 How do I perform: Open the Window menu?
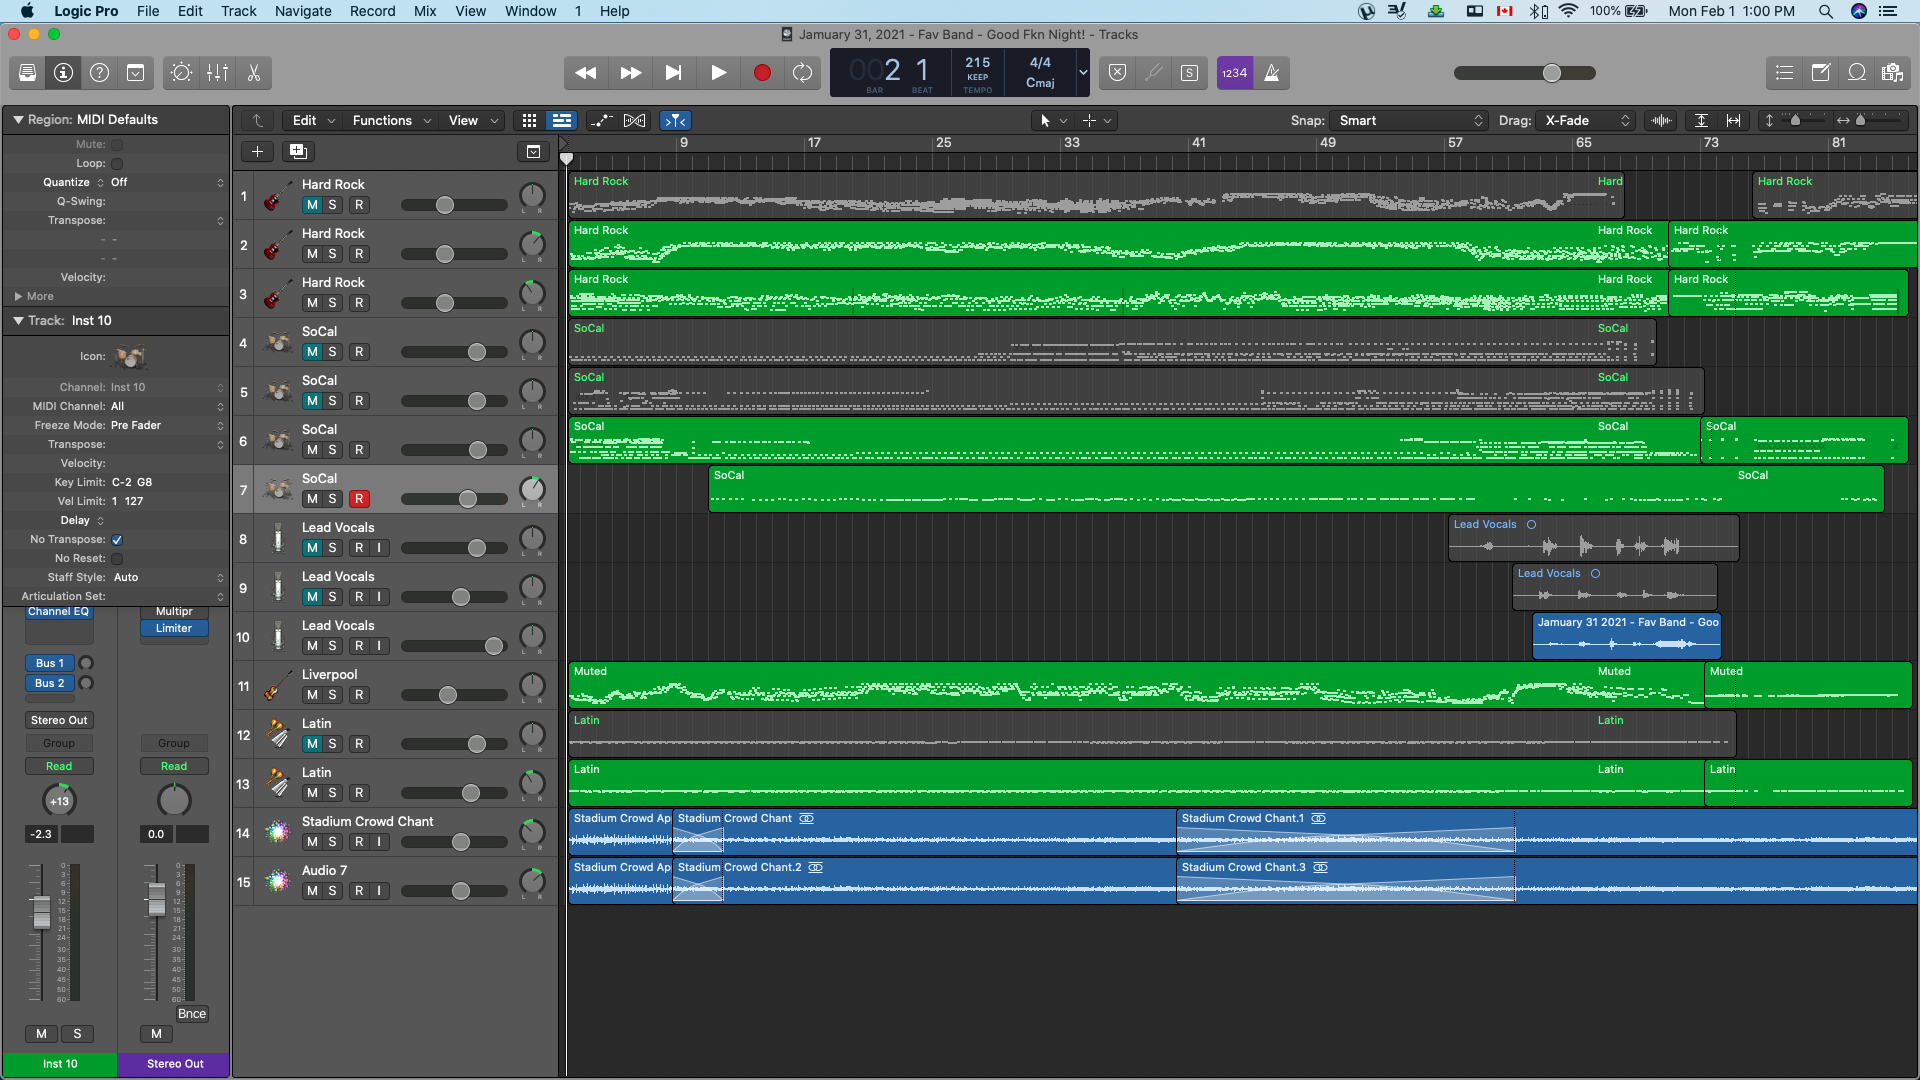pyautogui.click(x=530, y=11)
